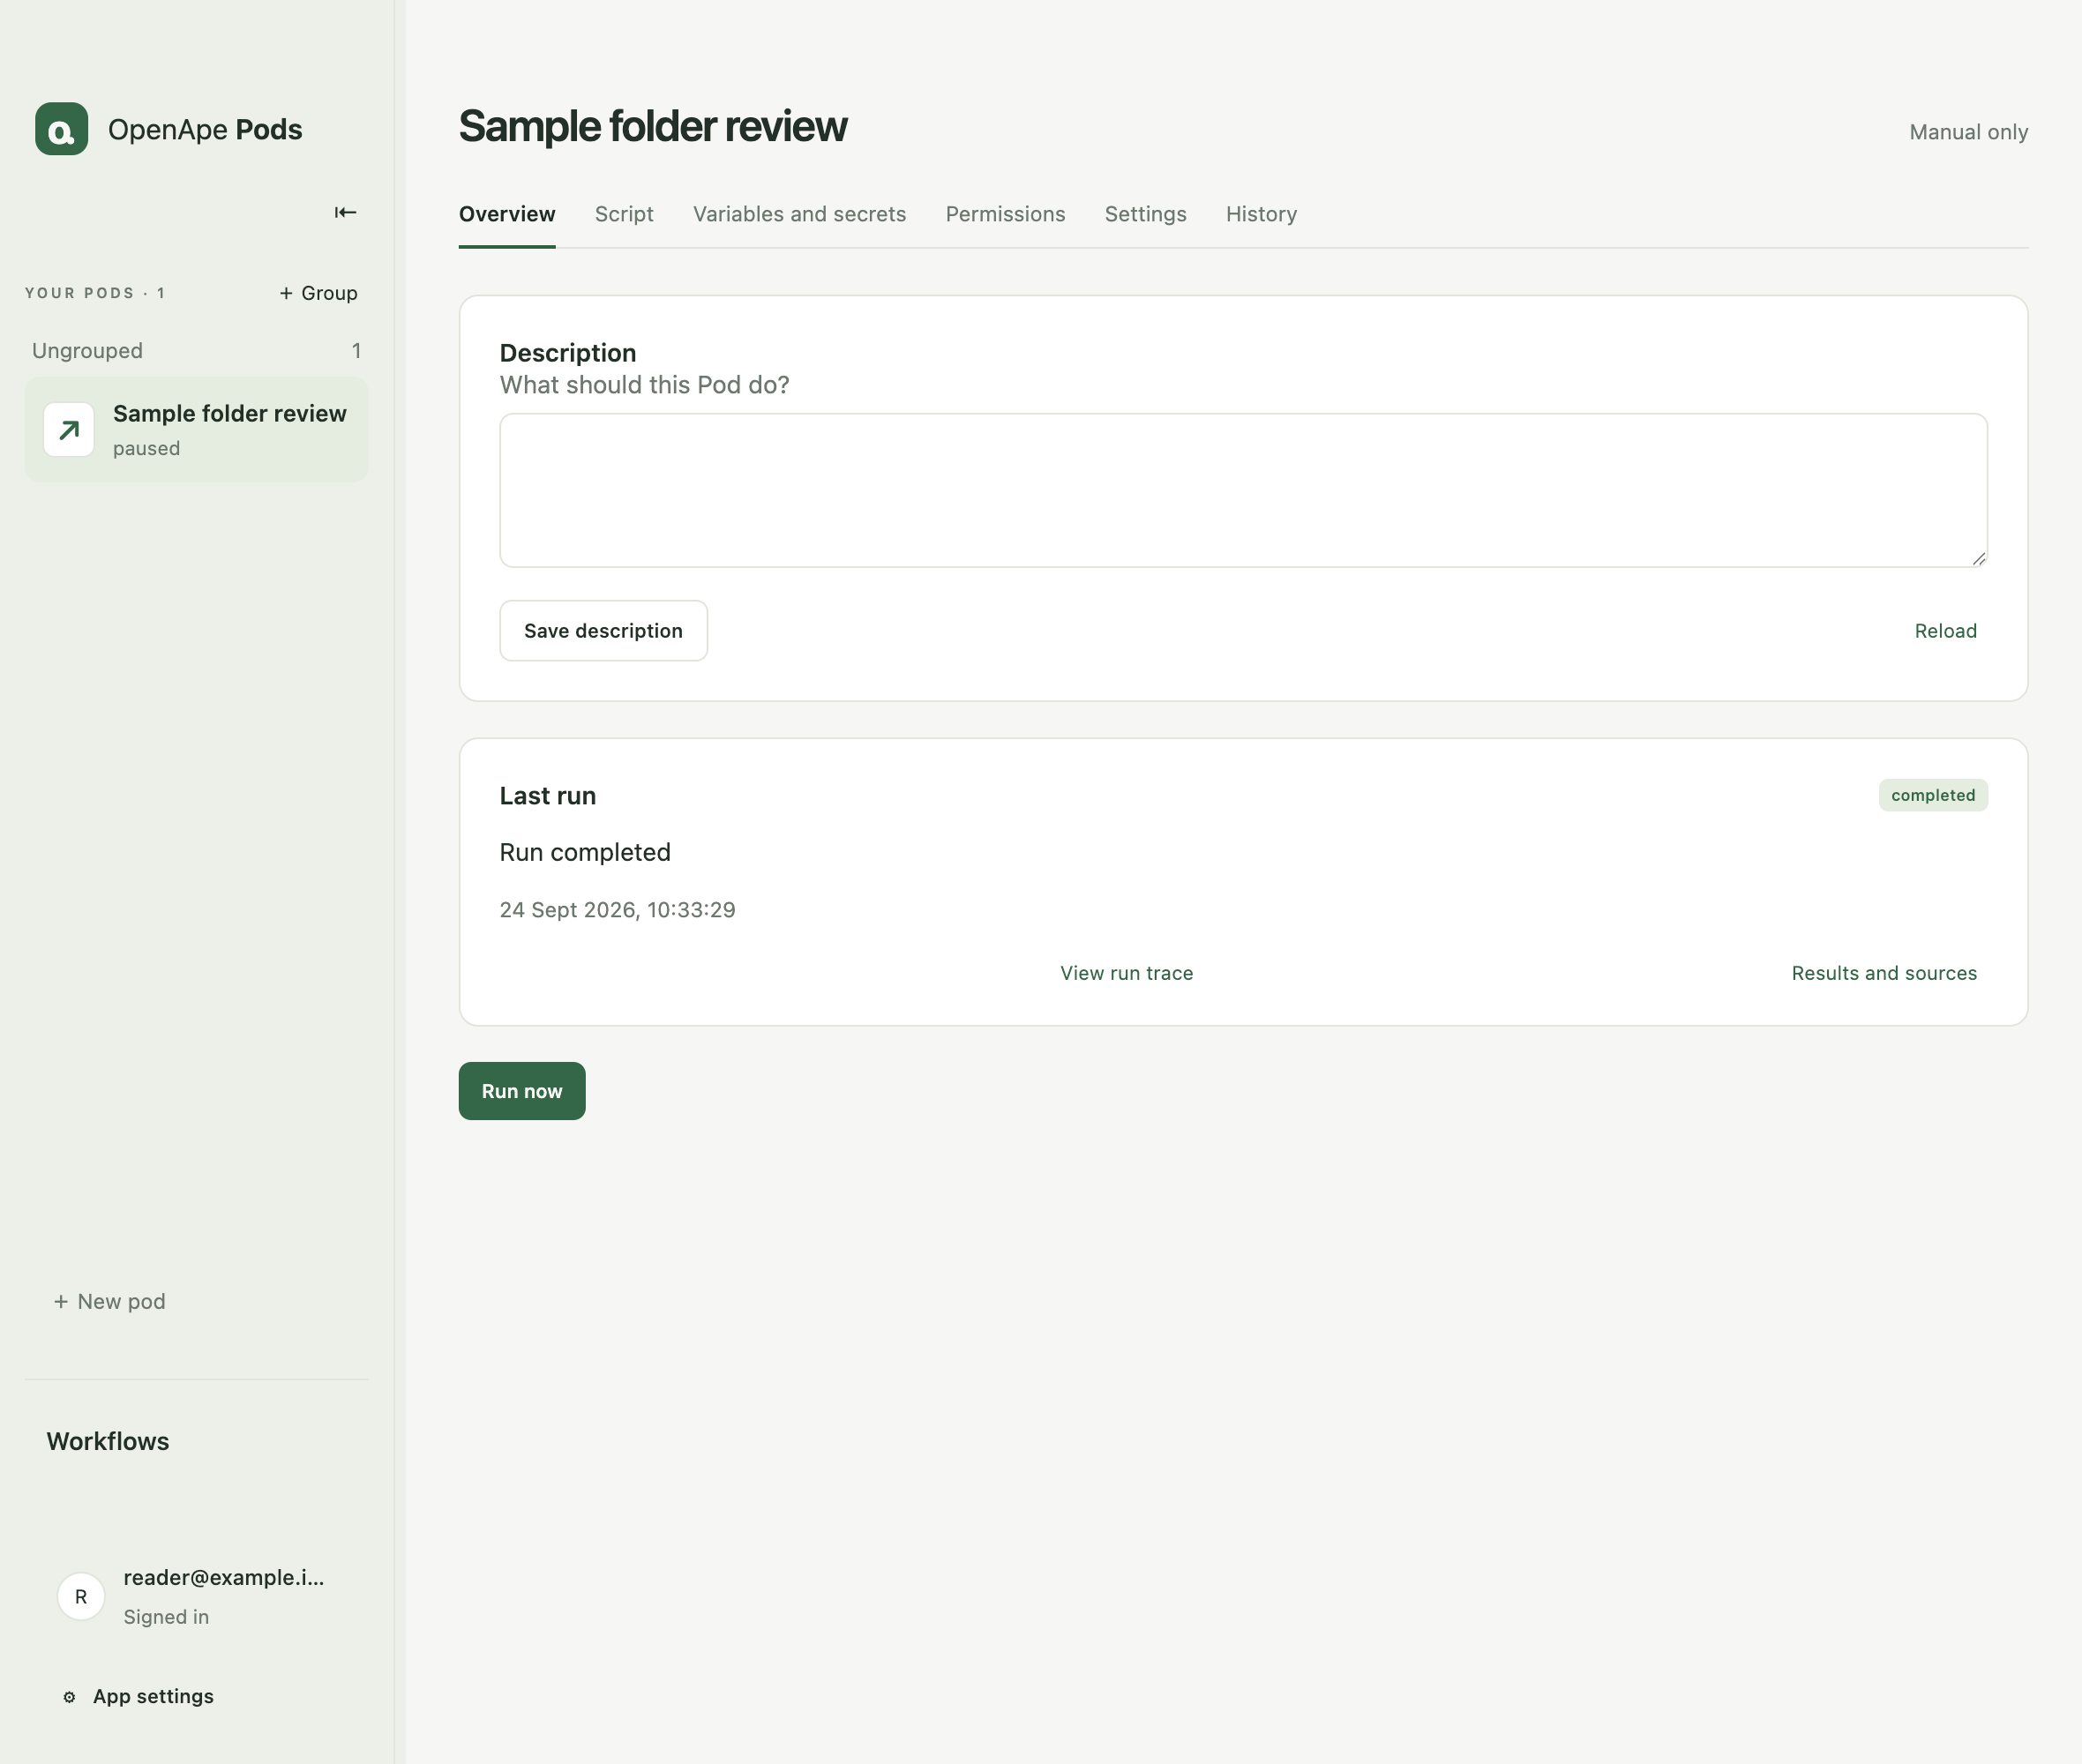Image resolution: width=2082 pixels, height=1764 pixels.
Task: Reload the description
Action: tap(1945, 631)
